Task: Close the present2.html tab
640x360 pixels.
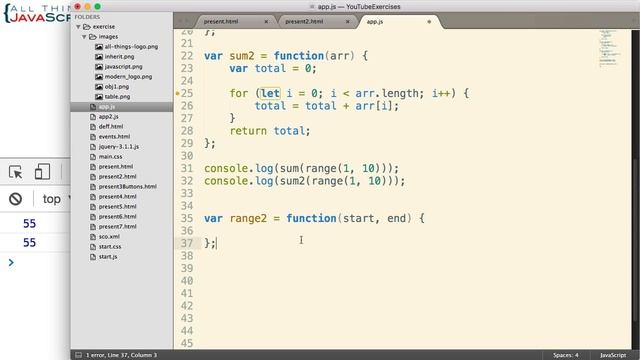Action: 348,22
